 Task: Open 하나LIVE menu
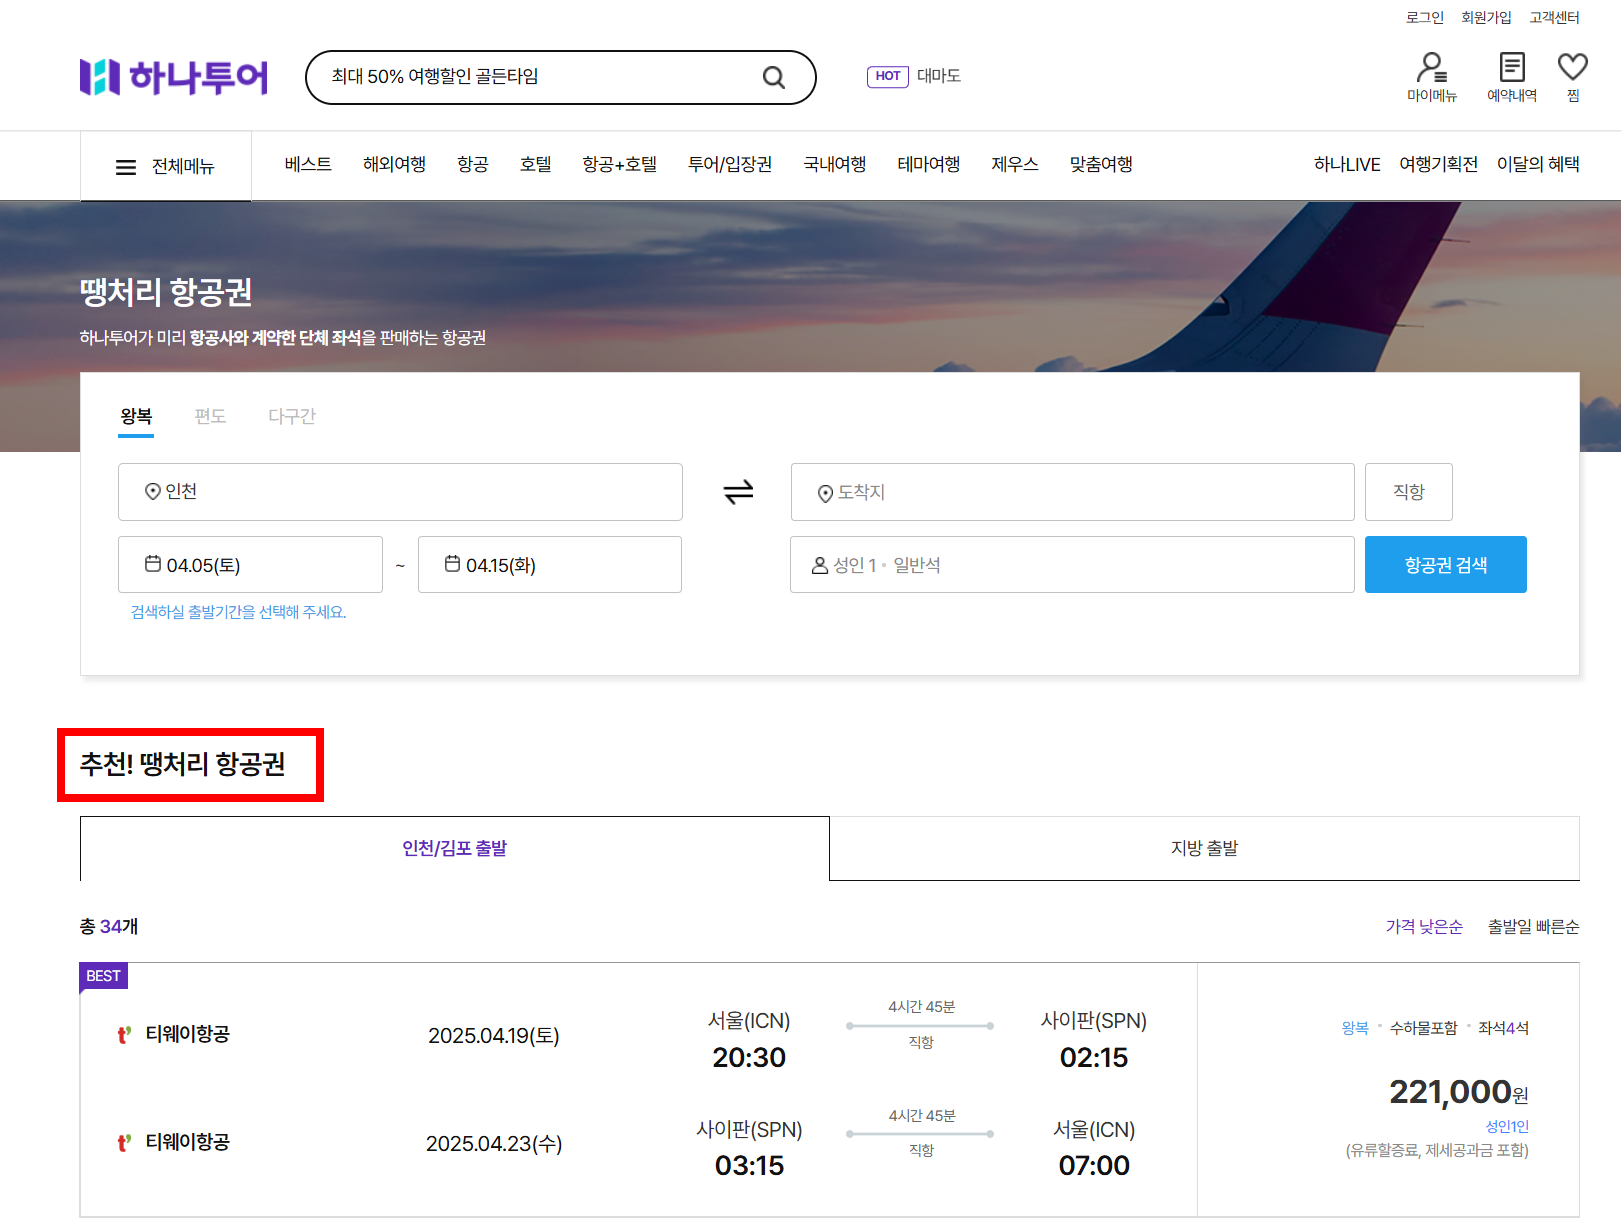(1347, 164)
